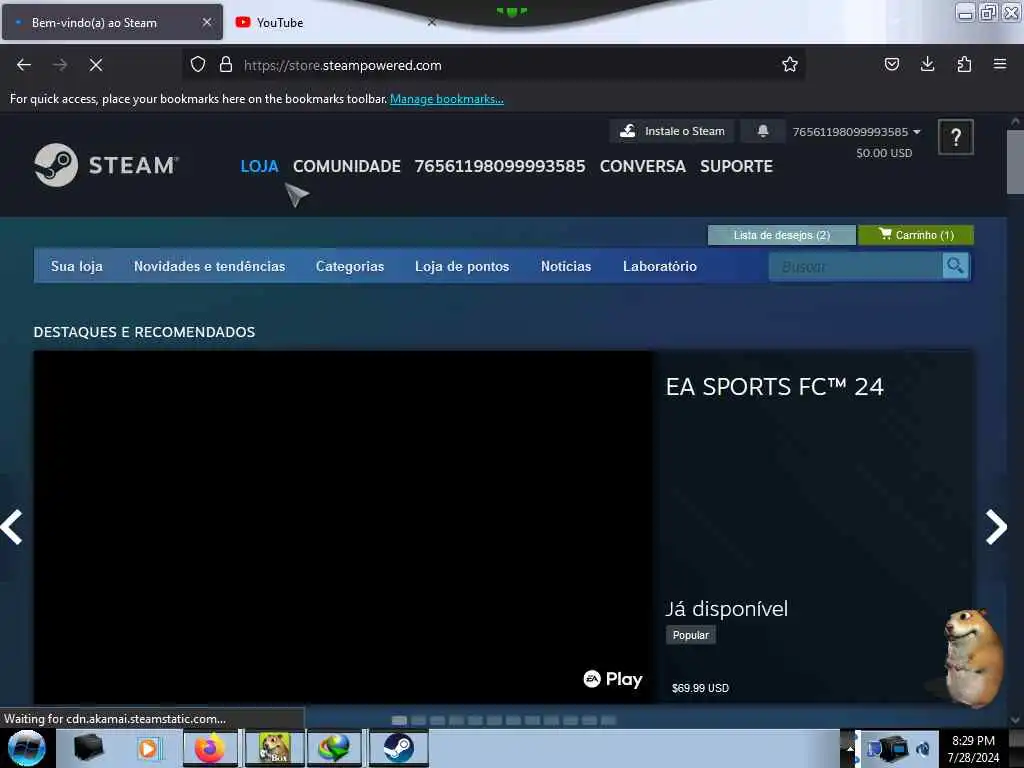Open COMUNIDADE in Steam header
The width and height of the screenshot is (1024, 768).
click(x=347, y=167)
